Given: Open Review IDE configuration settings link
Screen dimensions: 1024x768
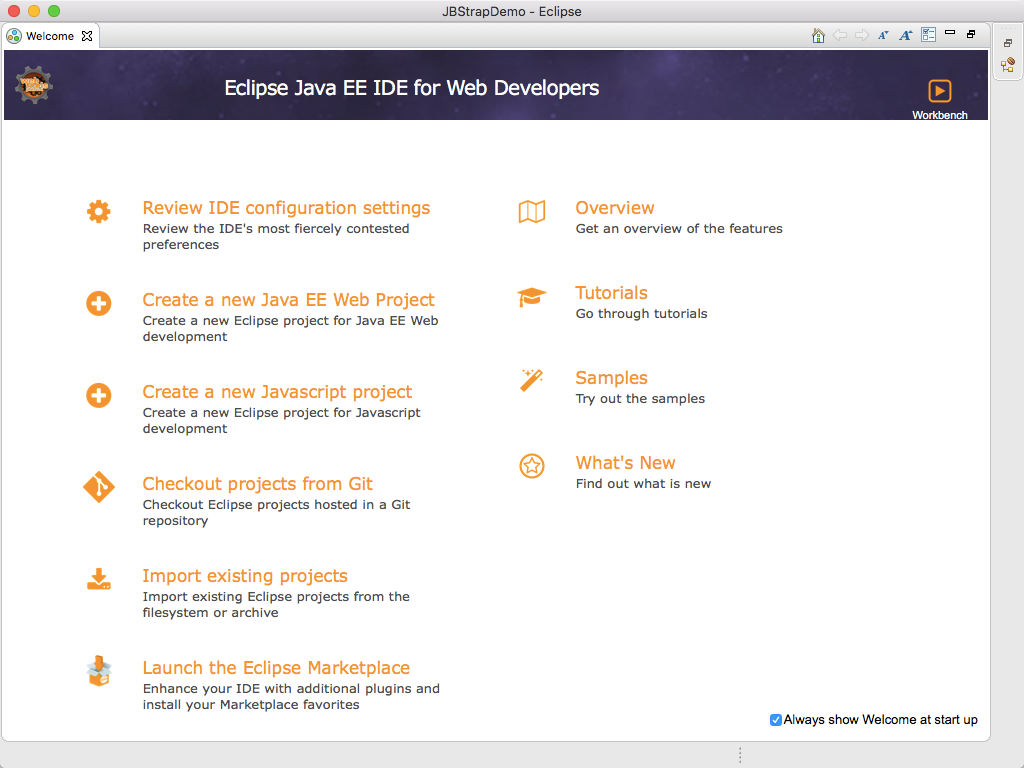Looking at the screenshot, I should pyautogui.click(x=286, y=208).
